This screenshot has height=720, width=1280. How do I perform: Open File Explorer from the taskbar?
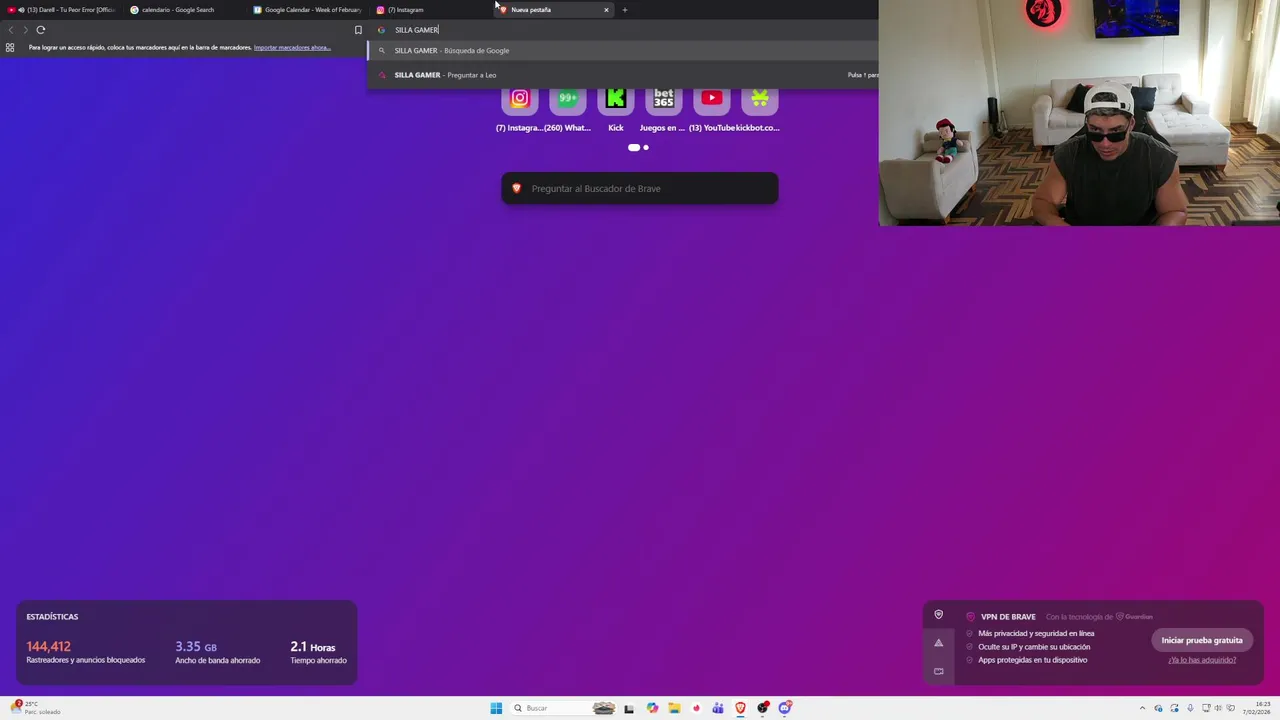click(674, 708)
